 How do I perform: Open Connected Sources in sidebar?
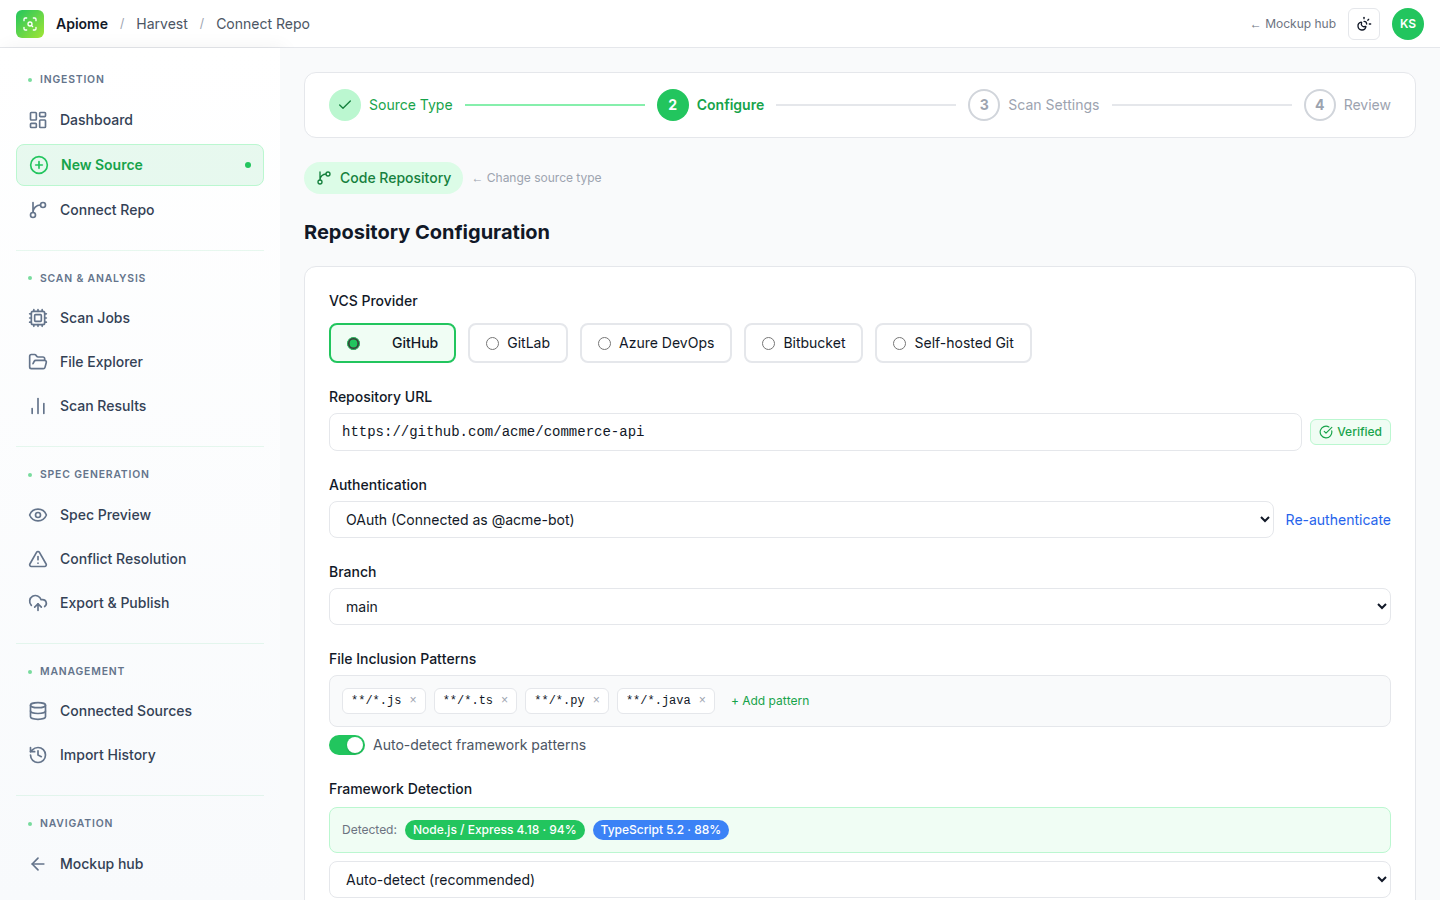click(x=140, y=711)
